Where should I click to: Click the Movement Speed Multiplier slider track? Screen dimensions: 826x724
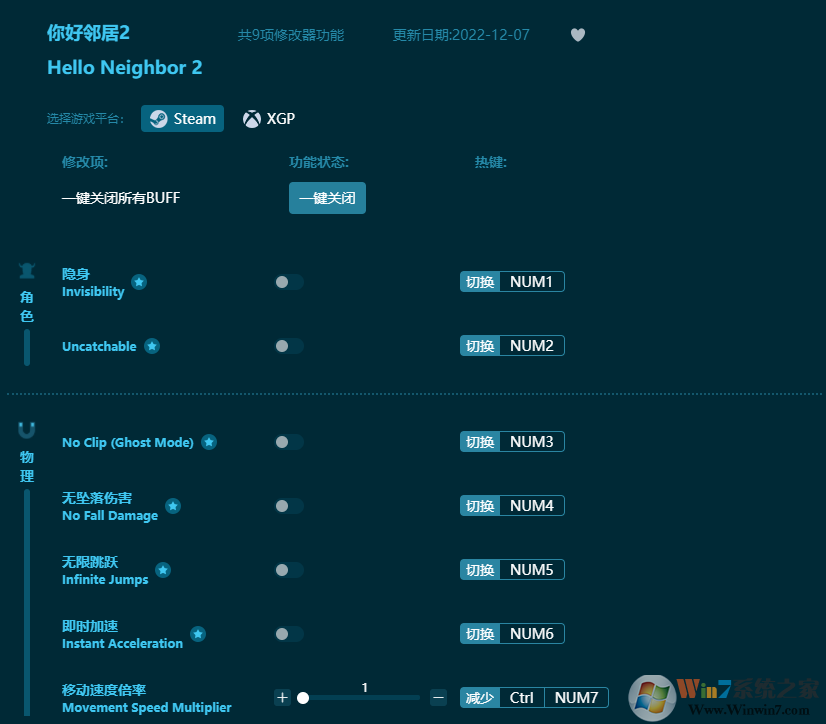[x=361, y=698]
